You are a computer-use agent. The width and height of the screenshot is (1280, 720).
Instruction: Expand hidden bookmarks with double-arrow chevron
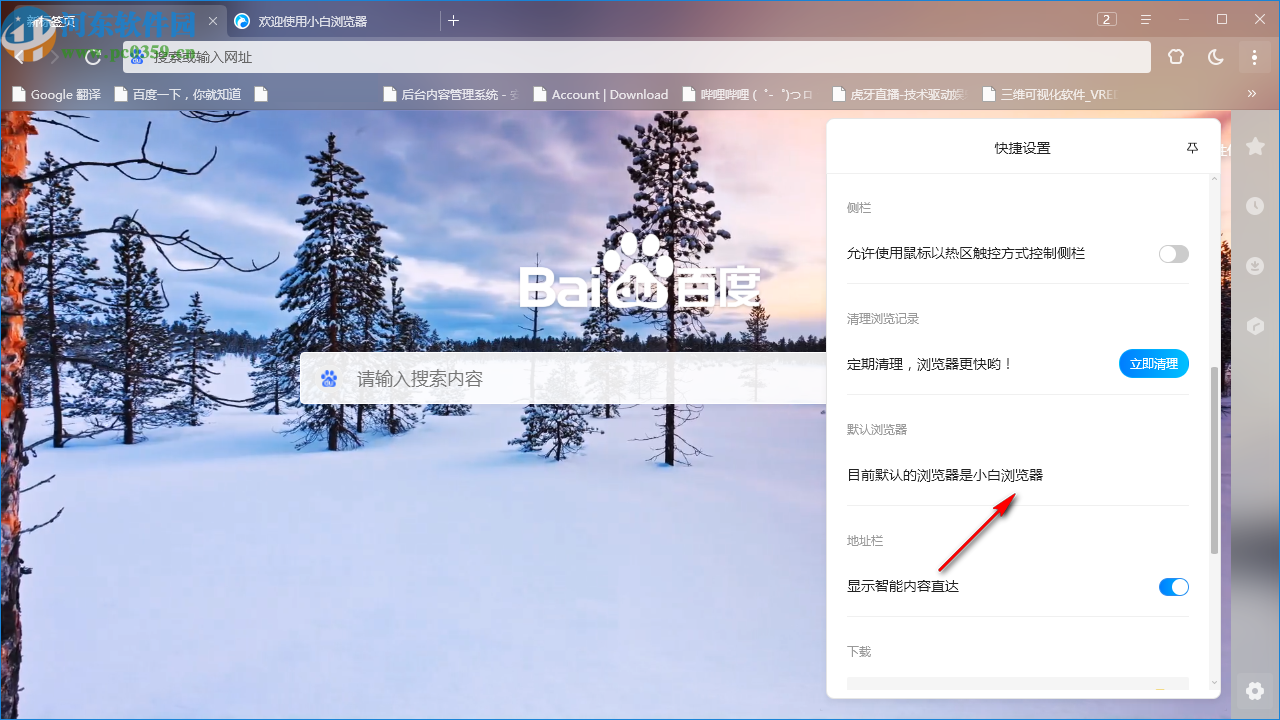[x=1251, y=93]
